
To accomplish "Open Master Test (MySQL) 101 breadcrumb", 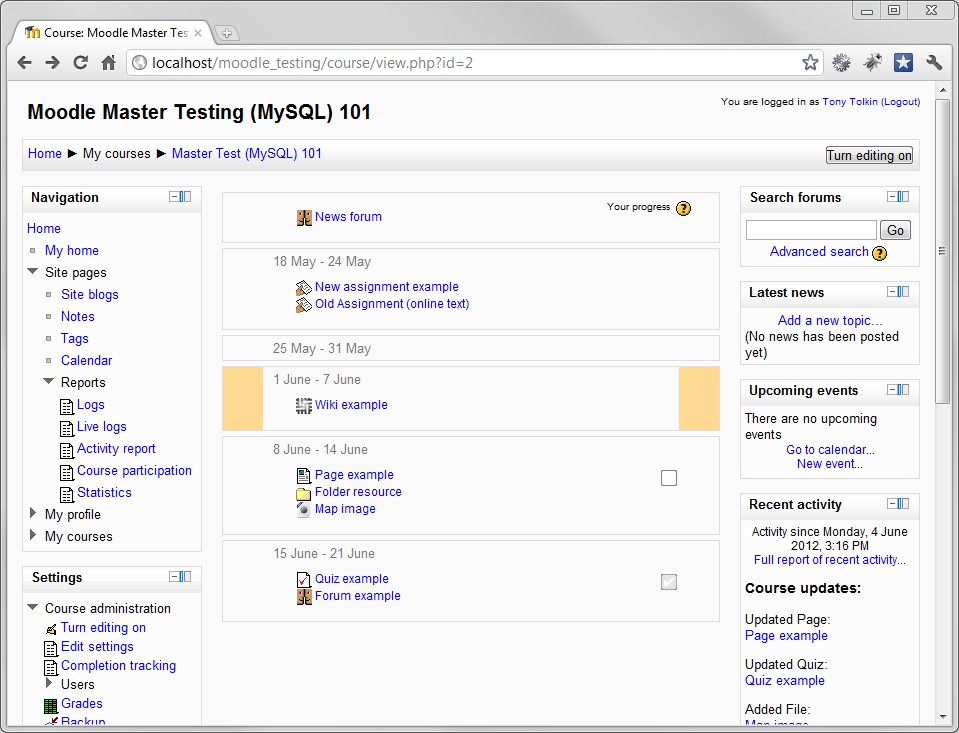I will (246, 154).
